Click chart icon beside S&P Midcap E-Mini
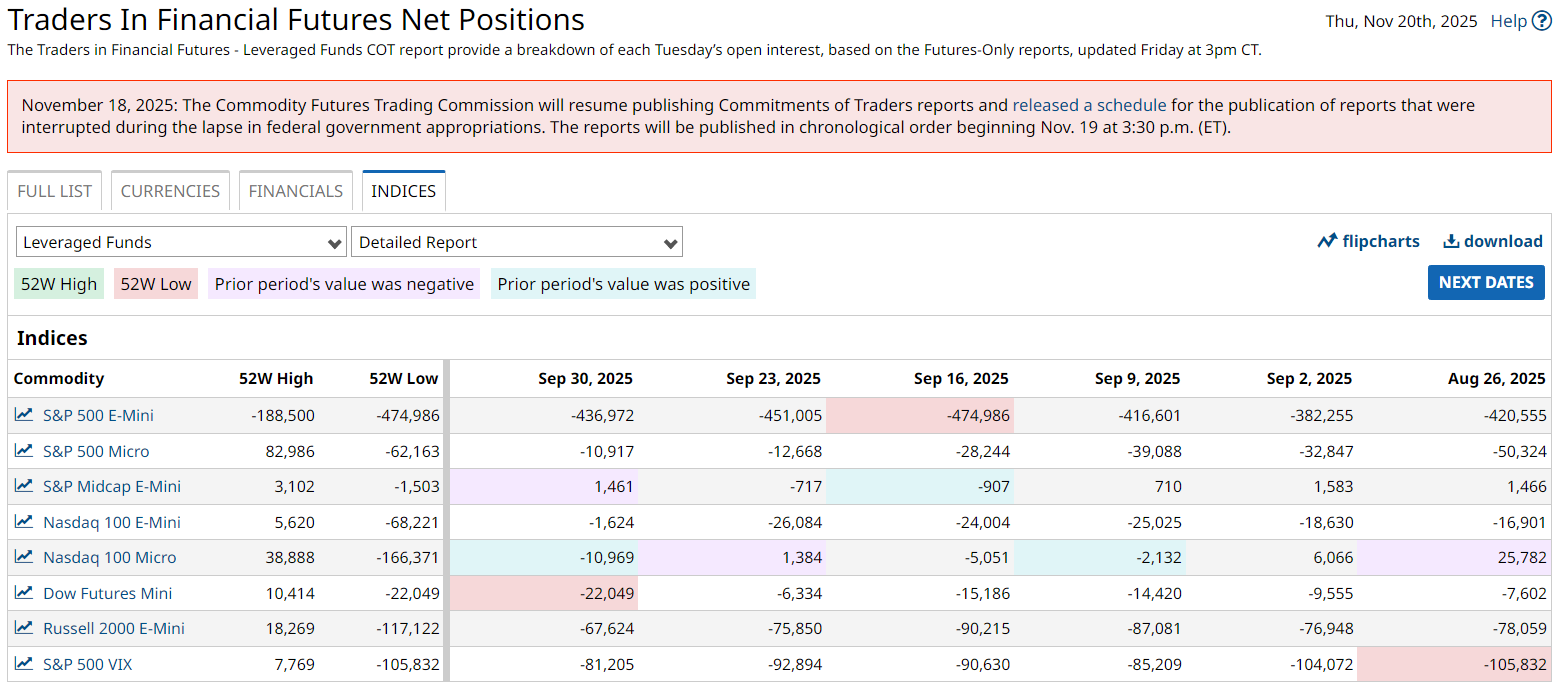 pyautogui.click(x=23, y=486)
